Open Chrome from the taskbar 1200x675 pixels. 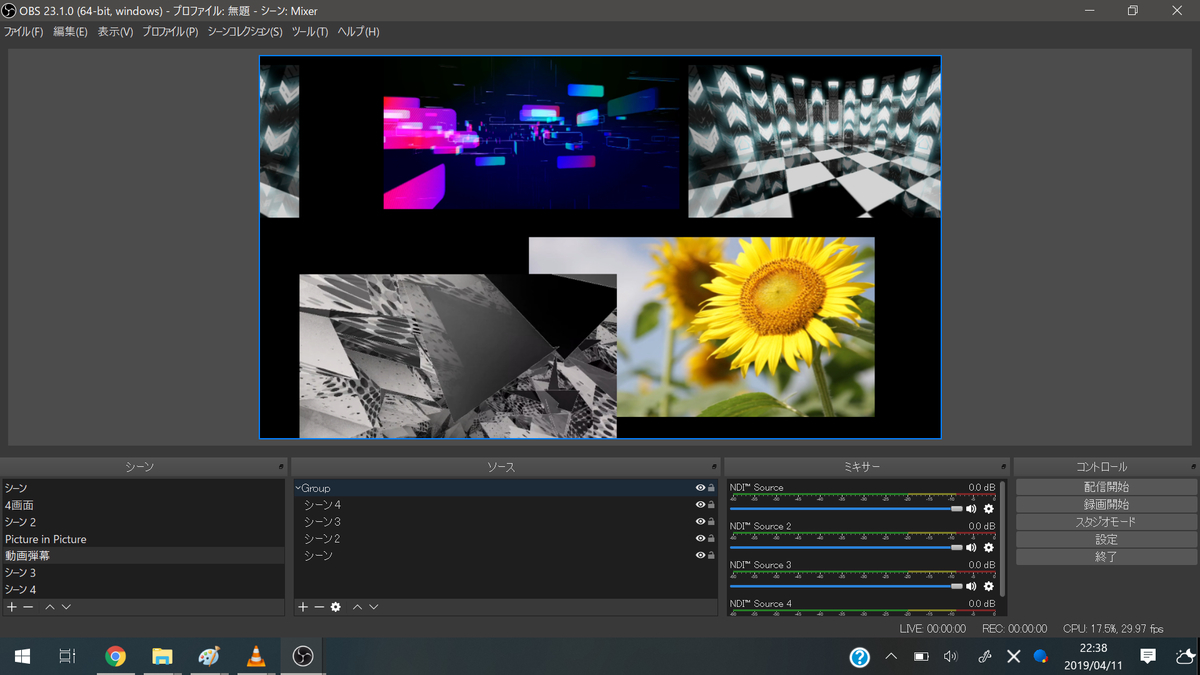tap(116, 656)
